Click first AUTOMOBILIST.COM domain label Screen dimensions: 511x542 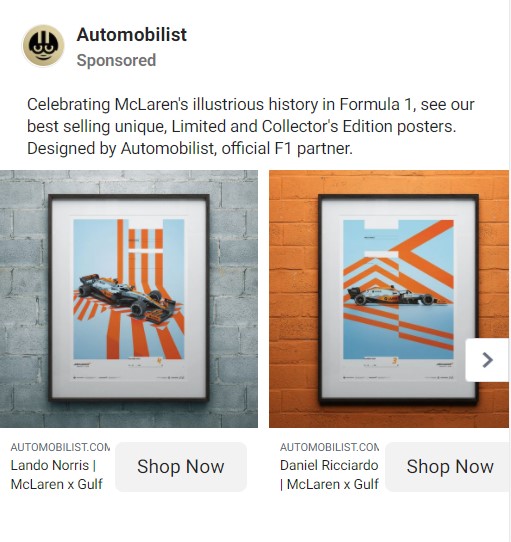tap(60, 447)
